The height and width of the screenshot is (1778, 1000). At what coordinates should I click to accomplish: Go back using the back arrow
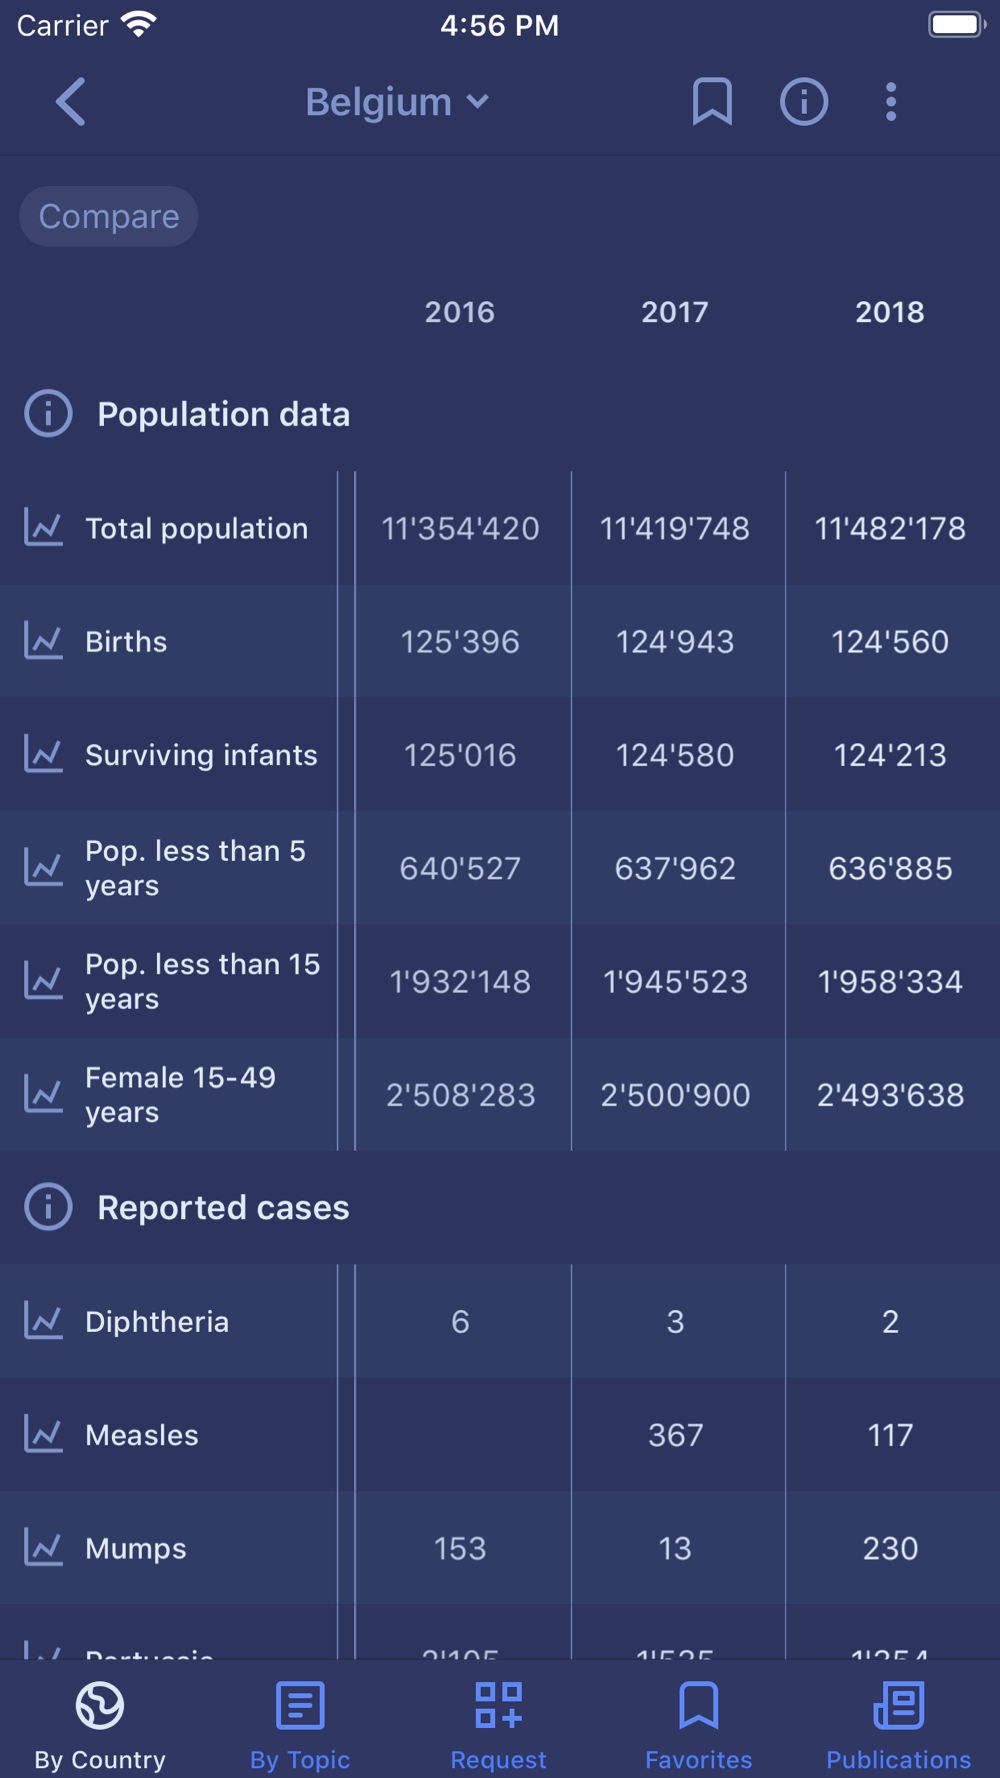click(x=70, y=102)
